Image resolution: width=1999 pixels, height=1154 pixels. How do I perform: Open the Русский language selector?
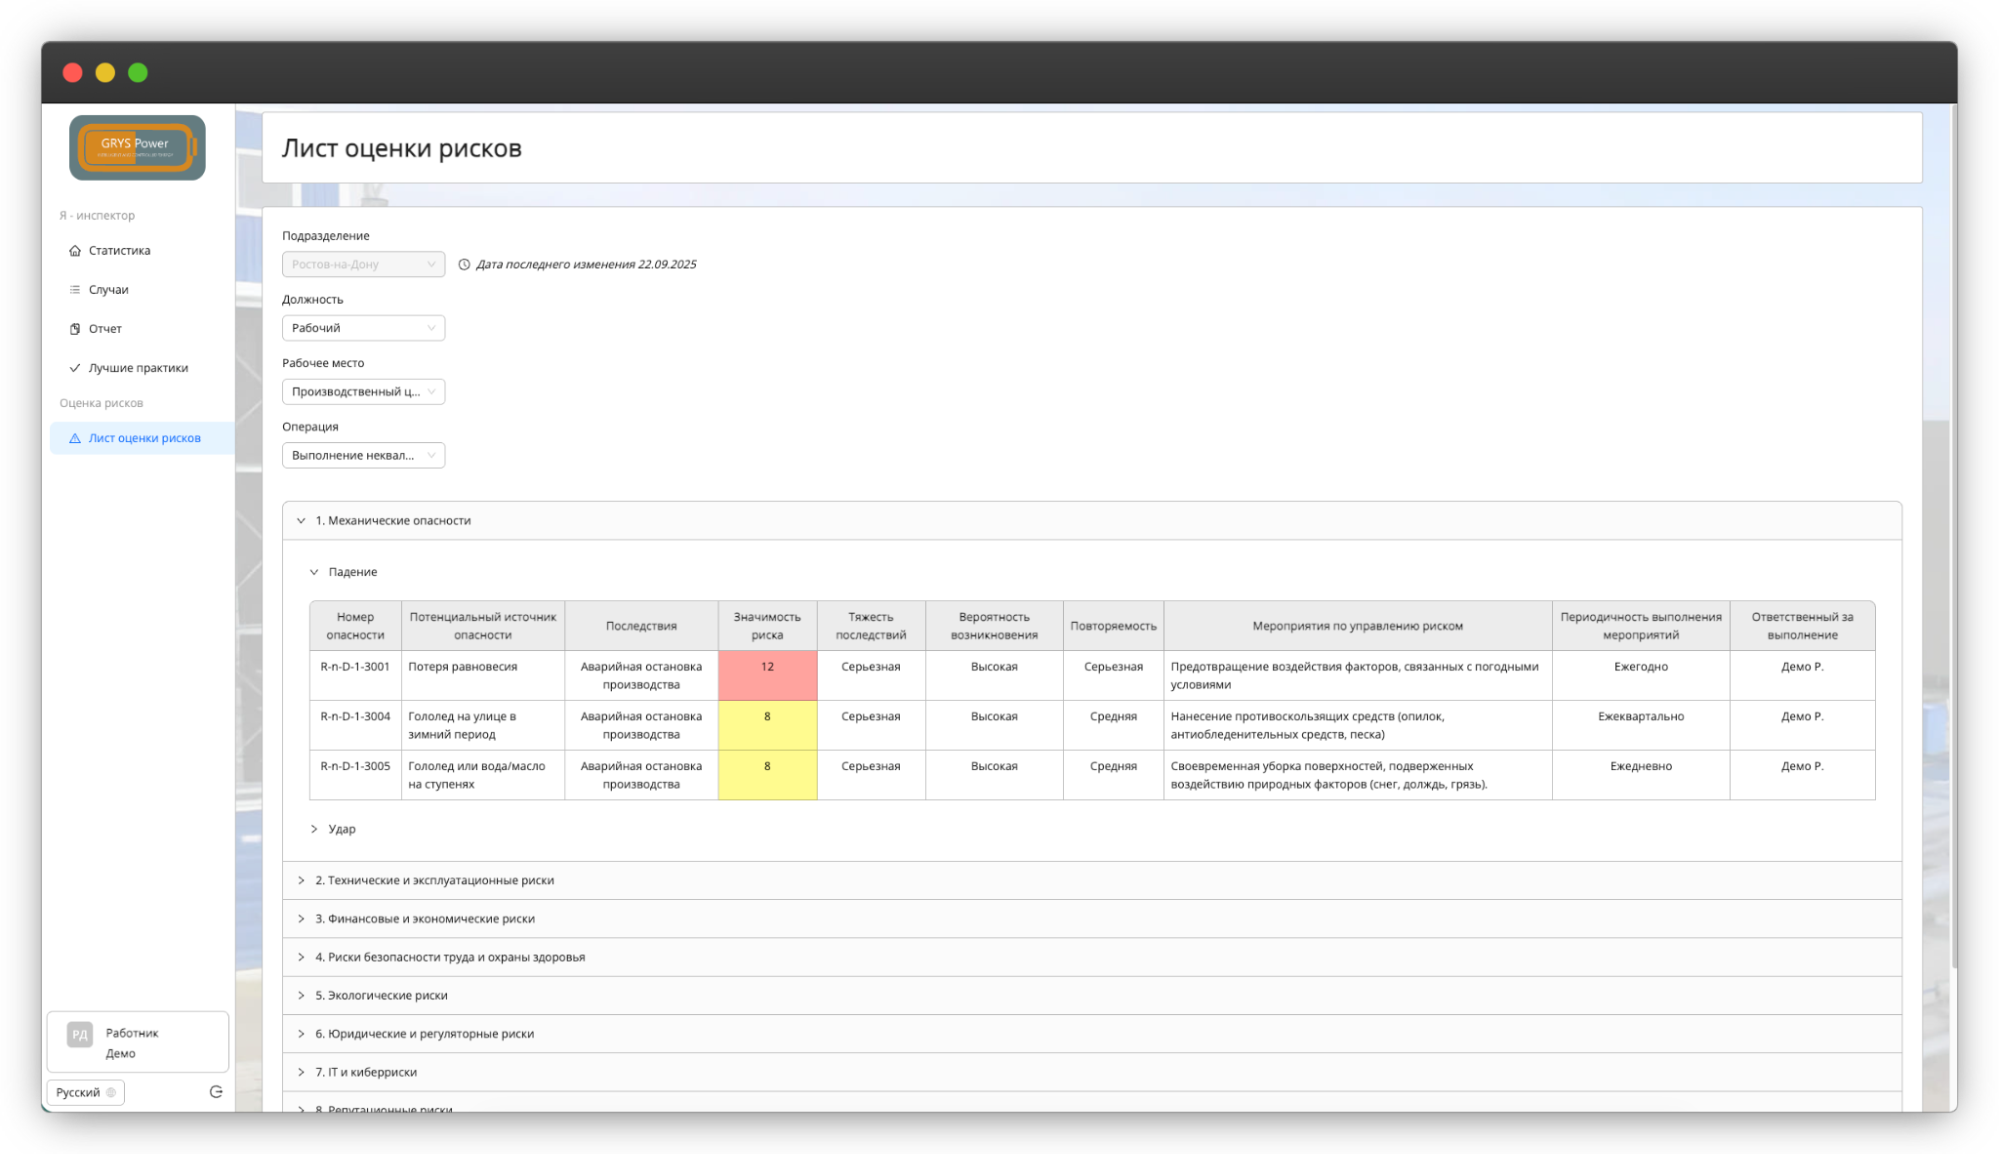point(85,1092)
